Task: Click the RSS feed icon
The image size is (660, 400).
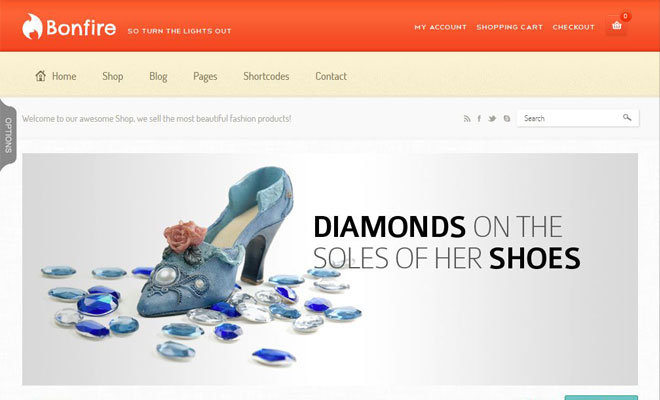Action: point(467,119)
